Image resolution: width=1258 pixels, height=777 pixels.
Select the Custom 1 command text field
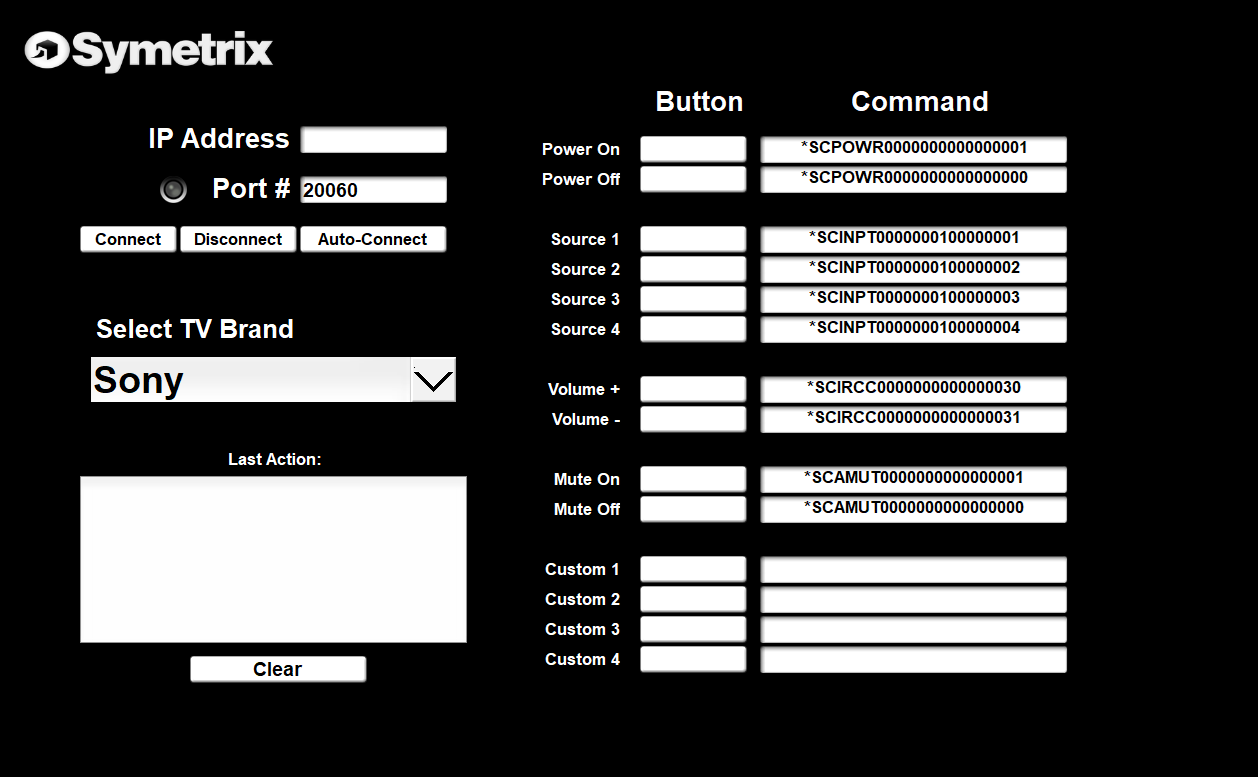coord(913,570)
